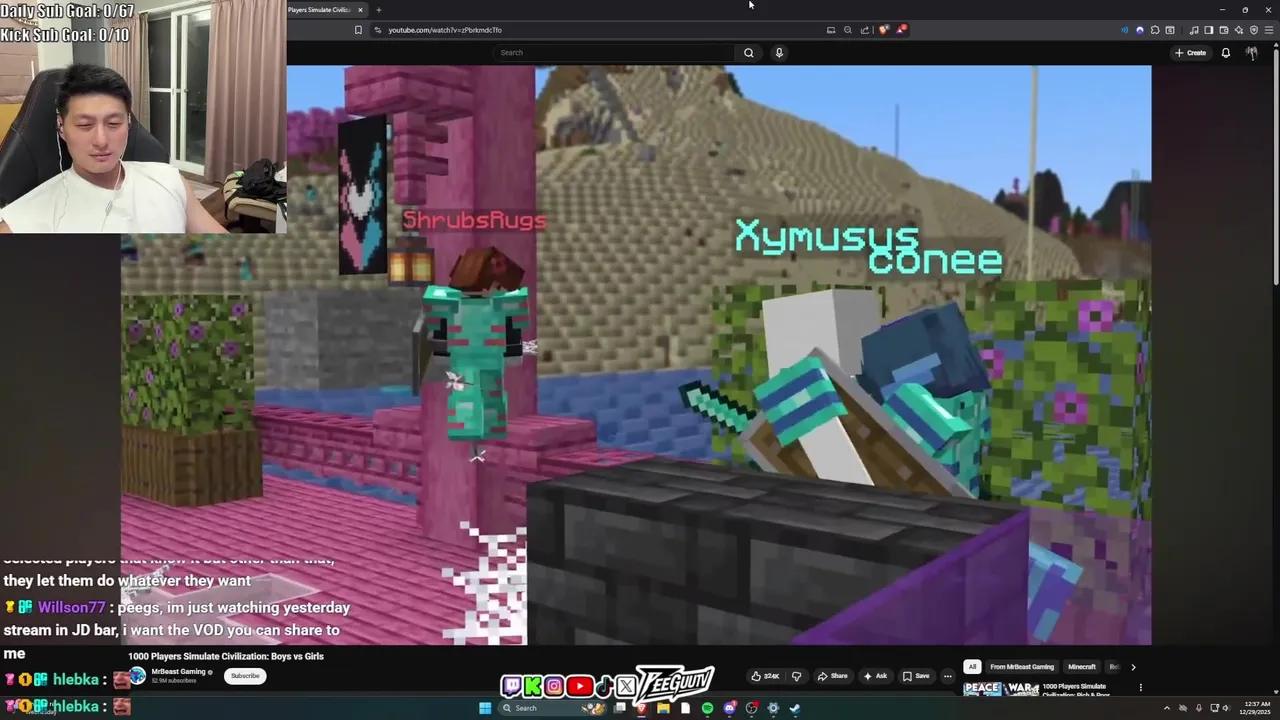1280x720 pixels.
Task: Open File Explorer from the taskbar
Action: click(663, 708)
